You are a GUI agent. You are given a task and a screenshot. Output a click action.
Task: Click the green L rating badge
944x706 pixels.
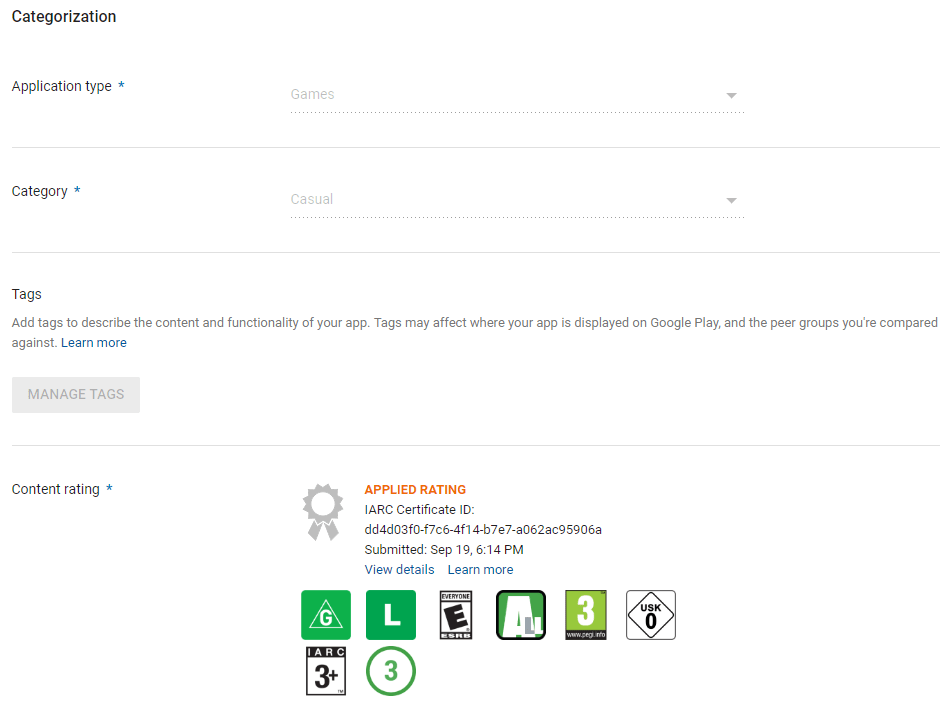391,615
